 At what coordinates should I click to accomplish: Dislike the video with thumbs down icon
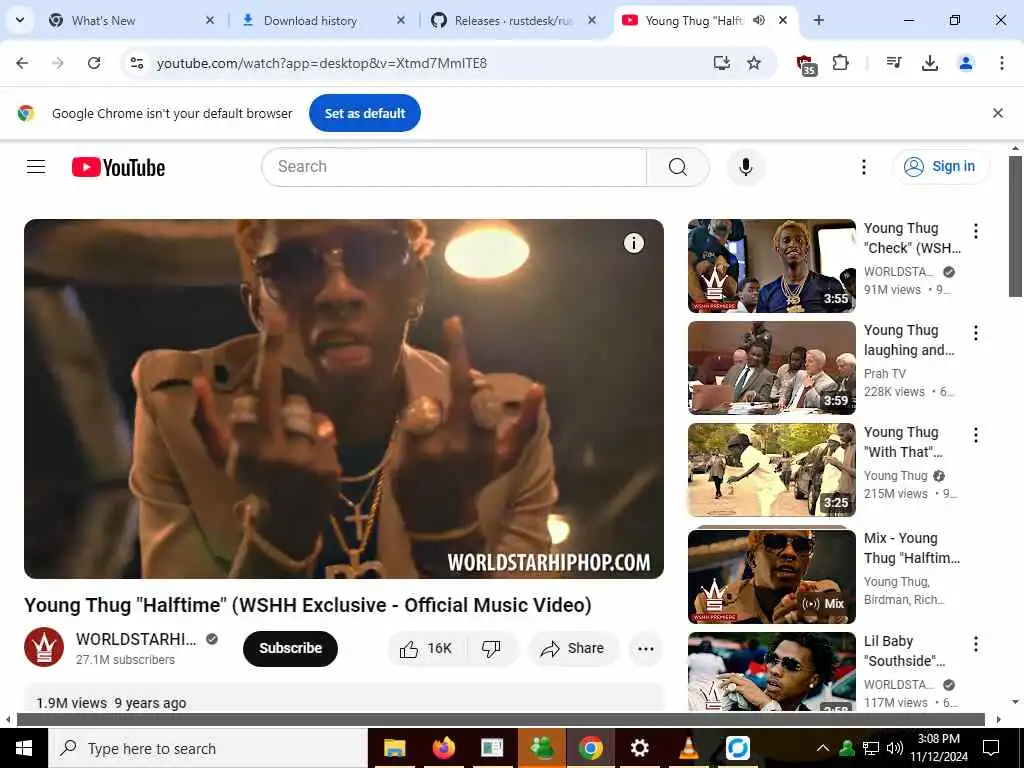[491, 648]
